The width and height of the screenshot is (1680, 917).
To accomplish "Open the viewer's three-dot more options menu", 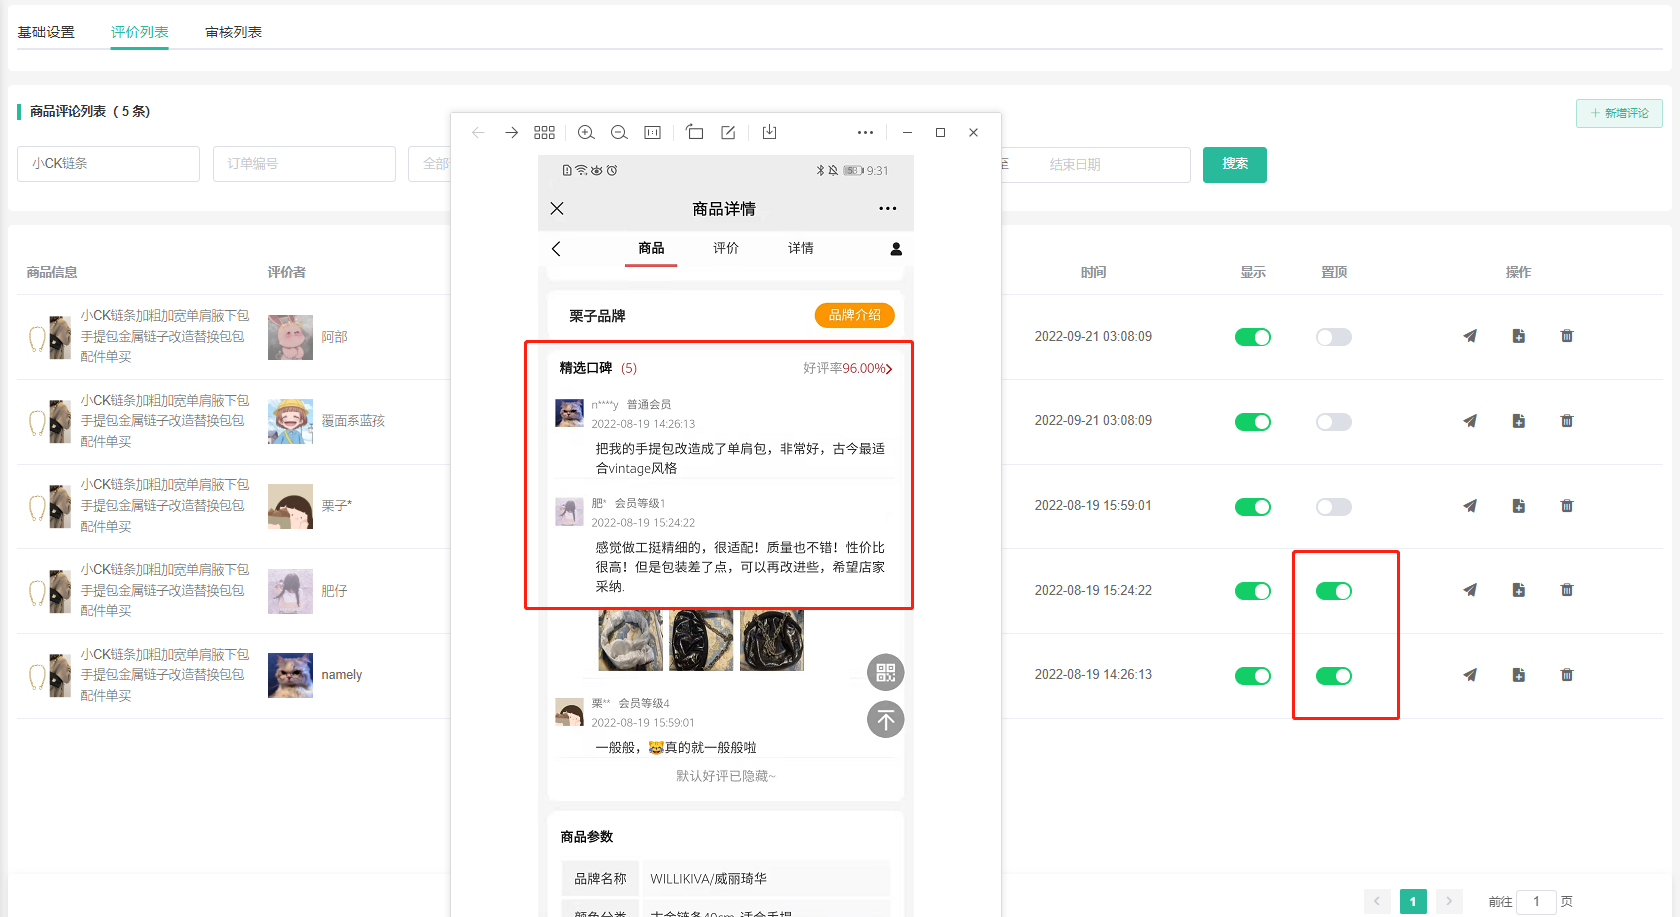I will click(x=865, y=133).
